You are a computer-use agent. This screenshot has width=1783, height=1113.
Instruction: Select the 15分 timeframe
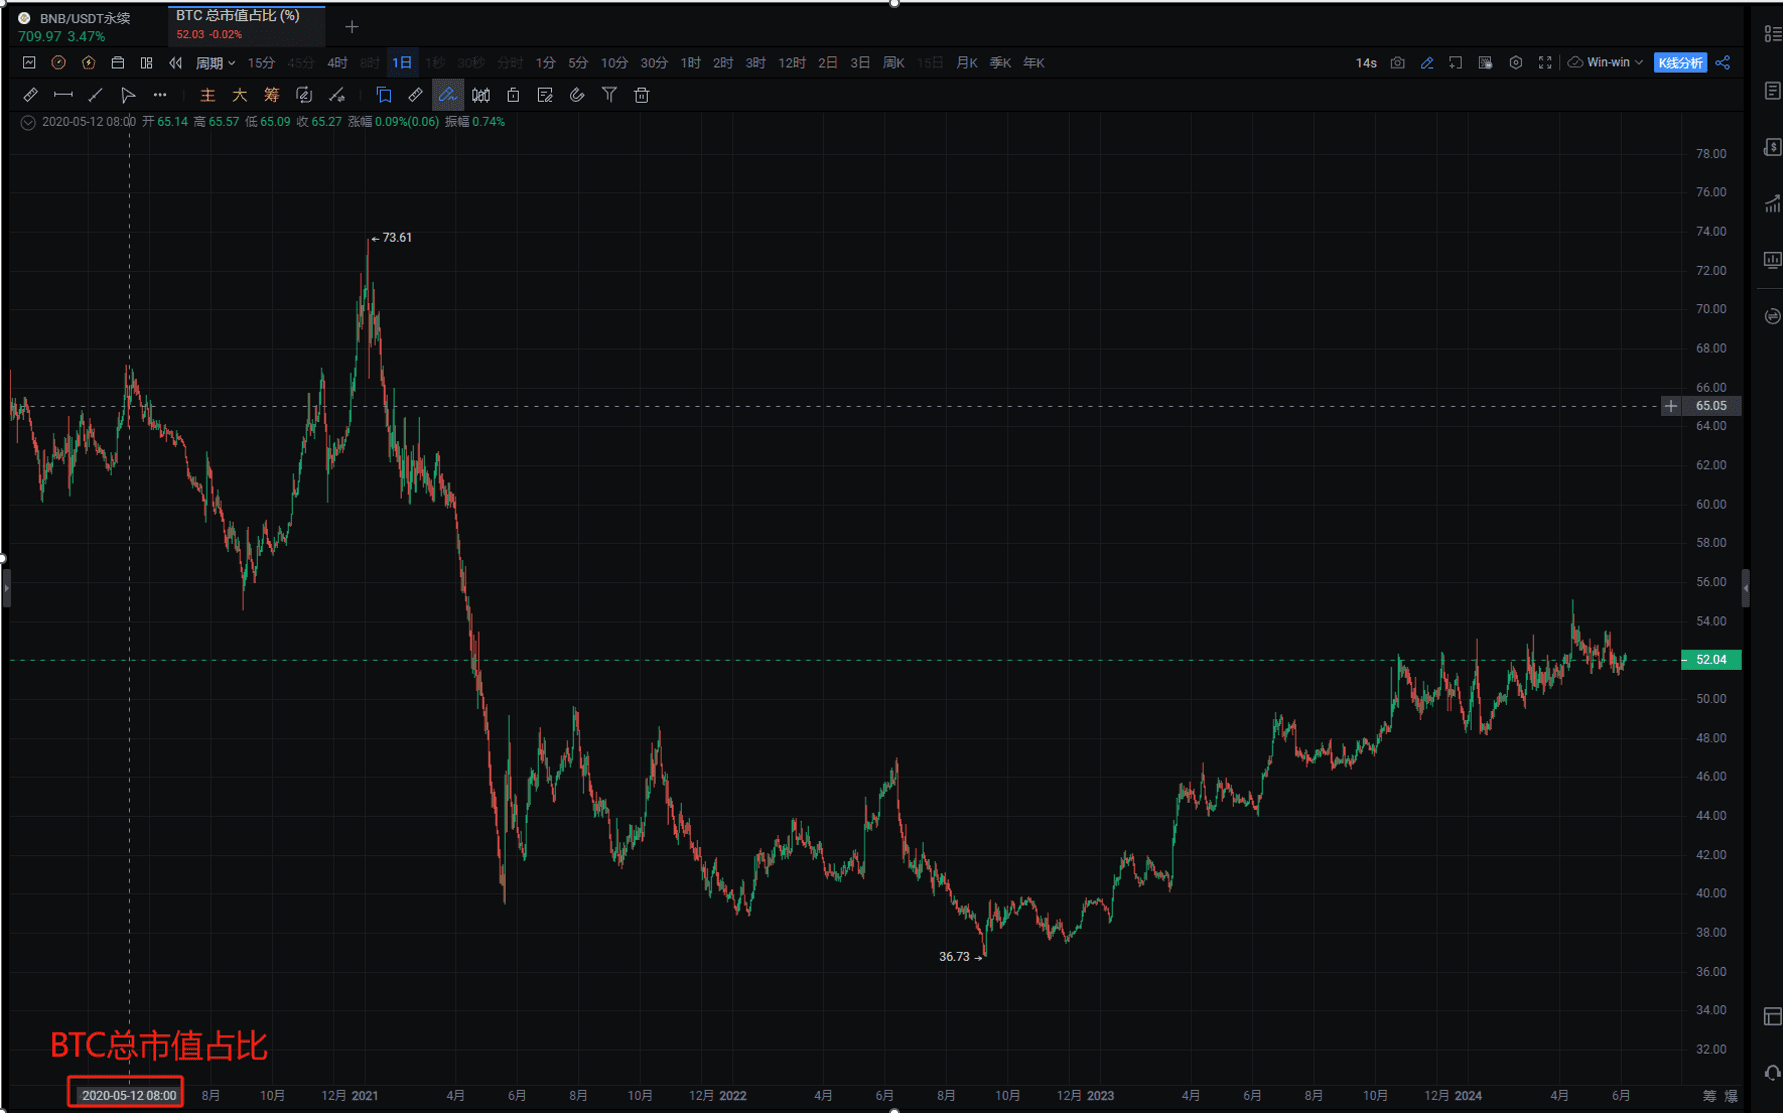261,63
